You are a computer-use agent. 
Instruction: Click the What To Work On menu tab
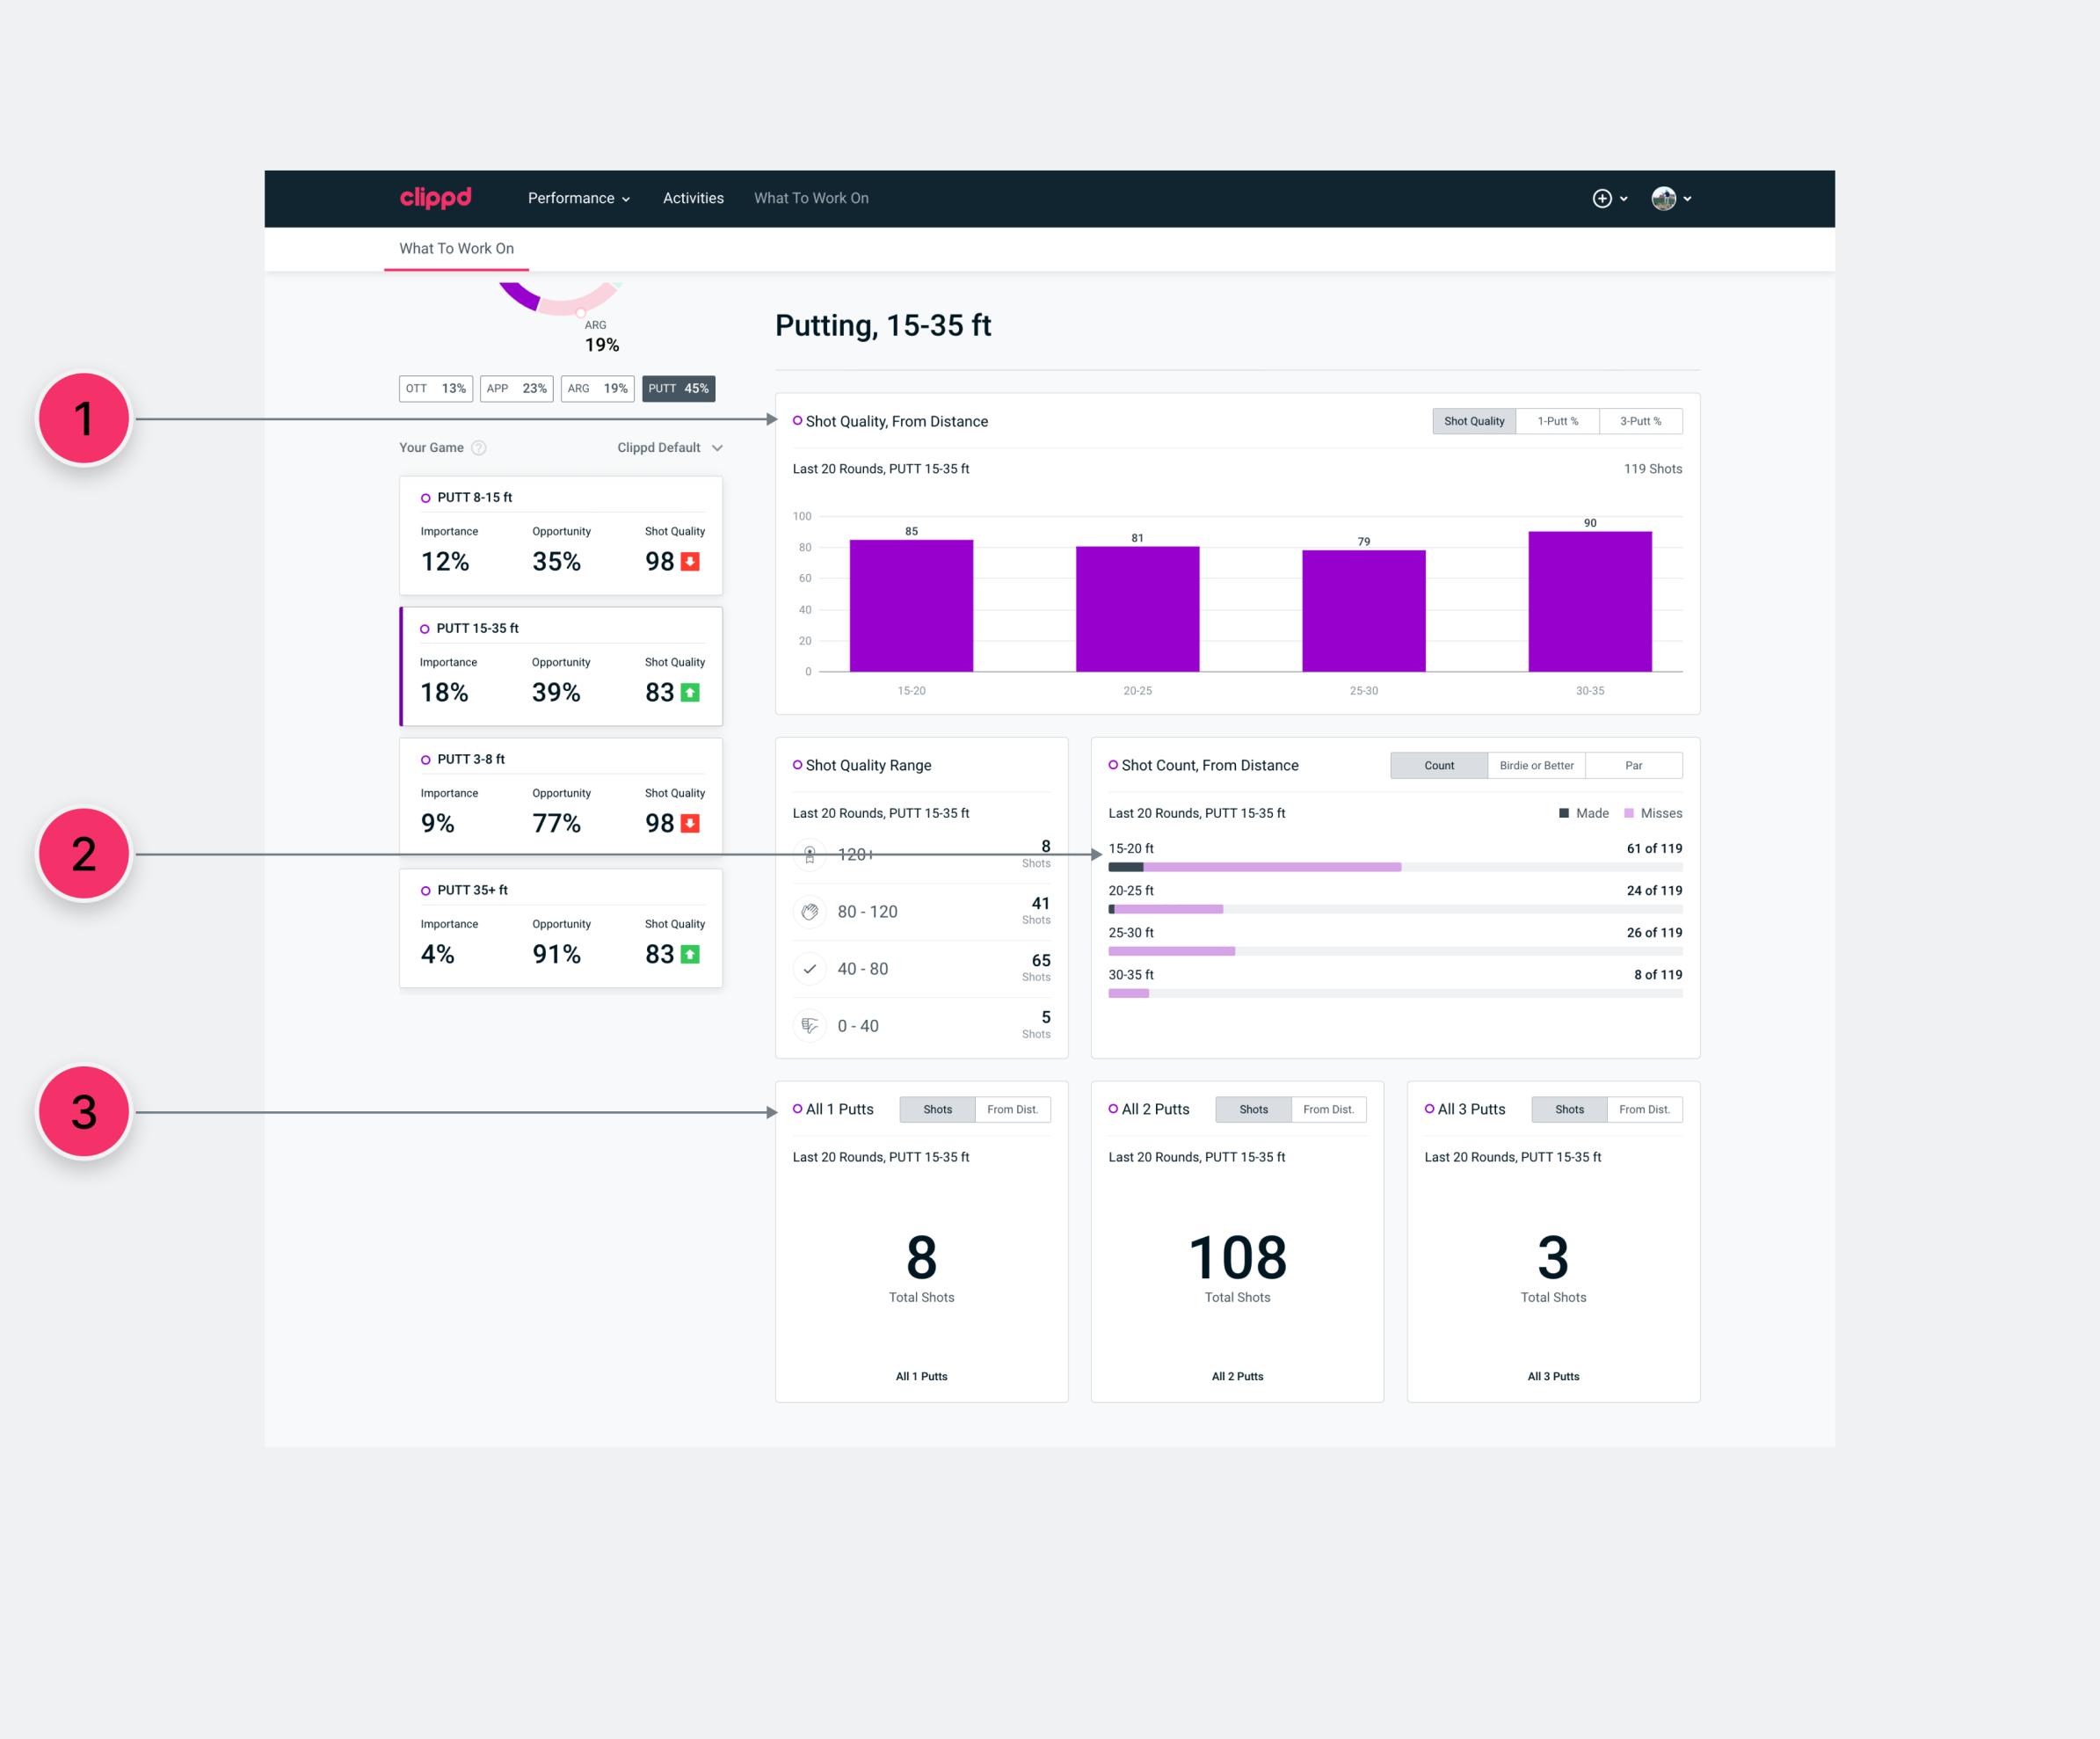pos(811,197)
